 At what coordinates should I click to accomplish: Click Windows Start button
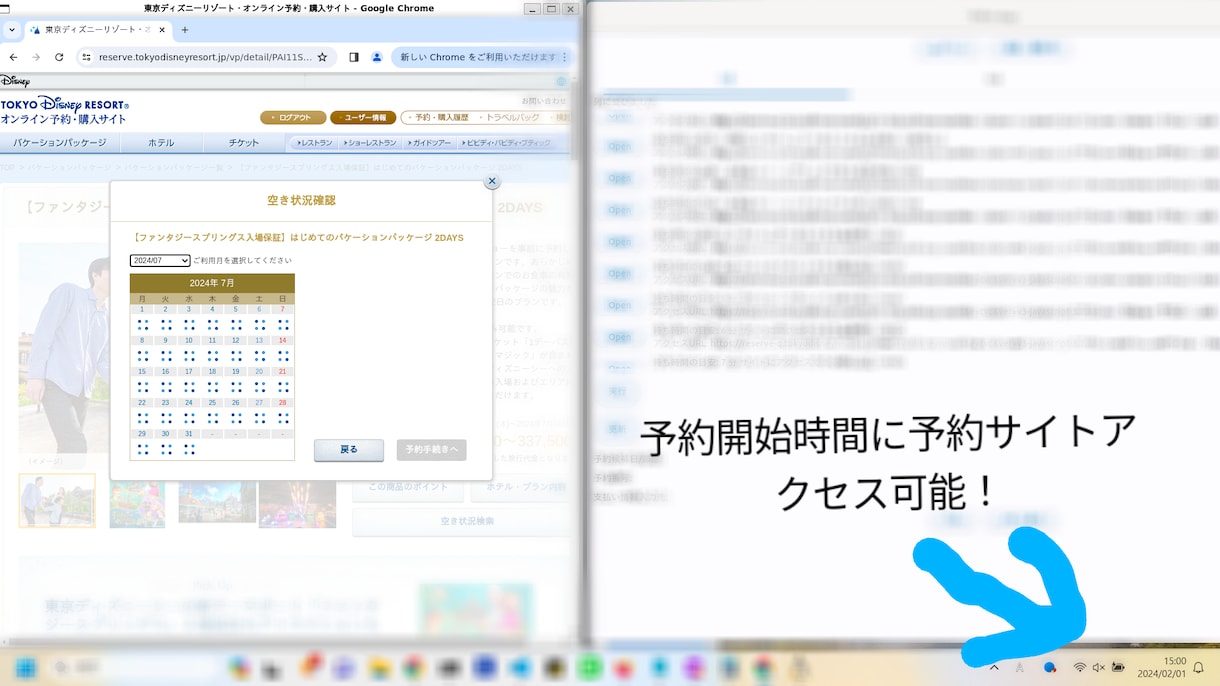tap(26, 667)
